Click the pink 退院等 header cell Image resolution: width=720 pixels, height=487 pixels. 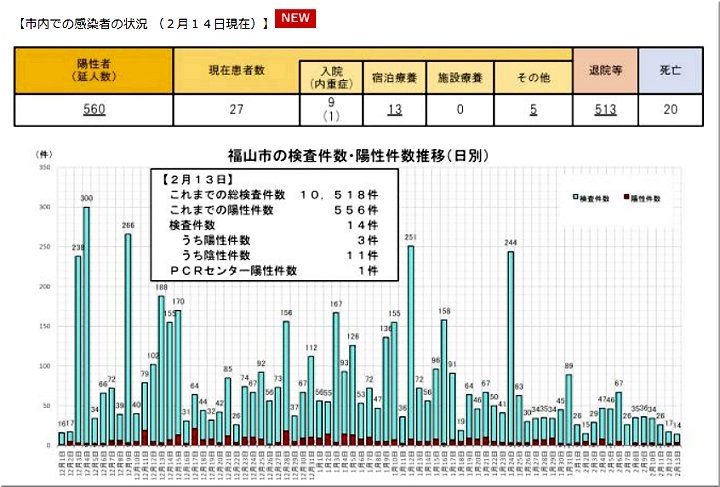604,70
